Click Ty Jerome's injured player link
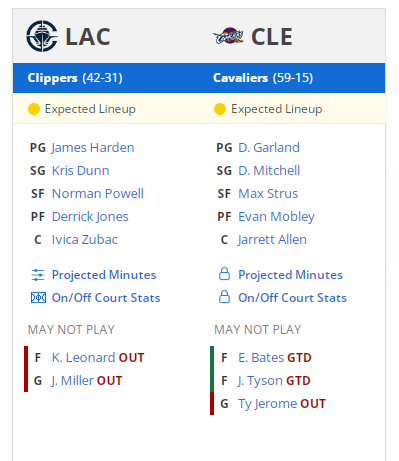 [x=267, y=404]
